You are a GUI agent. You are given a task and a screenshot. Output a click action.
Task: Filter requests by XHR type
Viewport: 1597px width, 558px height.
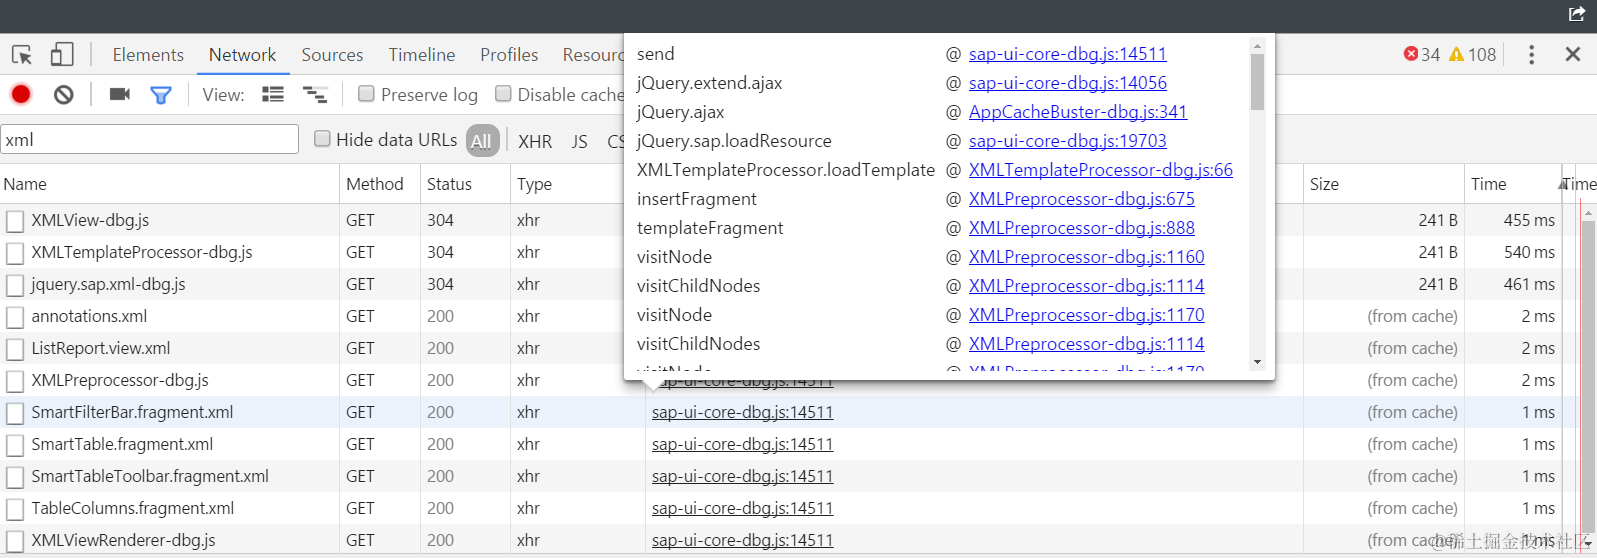[x=535, y=141]
